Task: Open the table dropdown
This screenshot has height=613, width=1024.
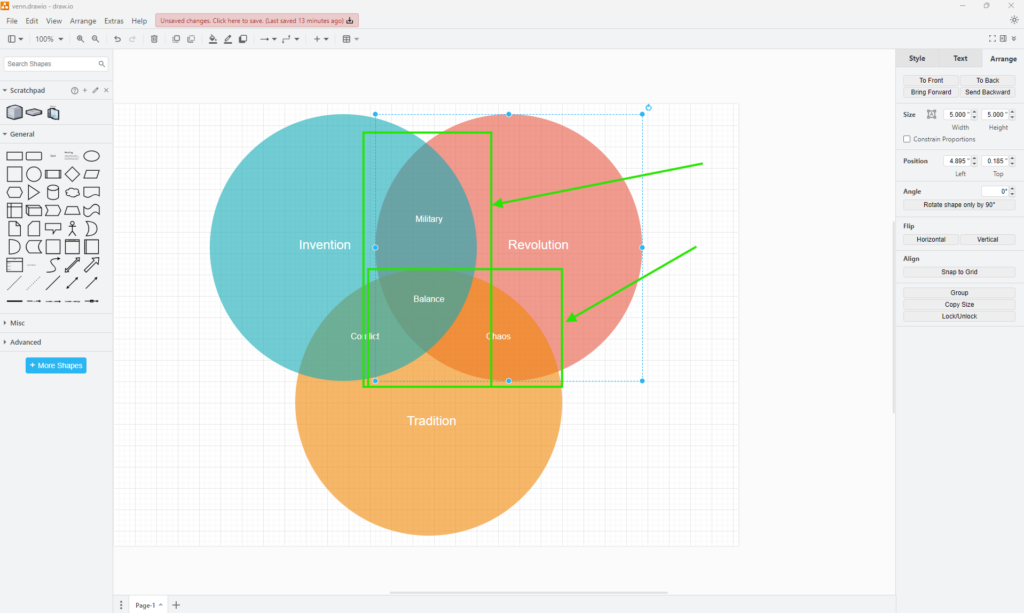Action: coord(351,39)
